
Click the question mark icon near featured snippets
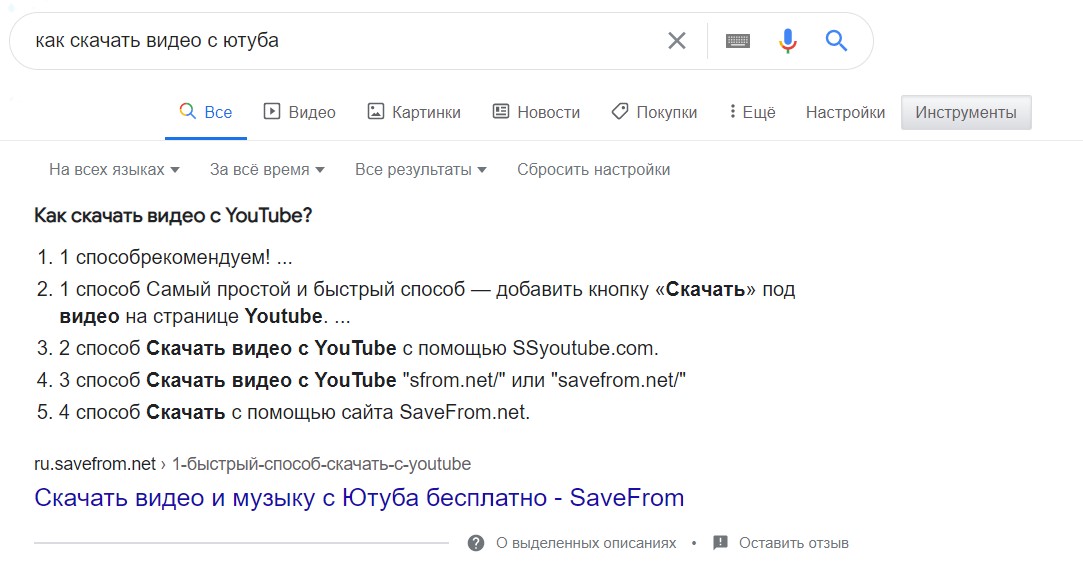coord(476,543)
